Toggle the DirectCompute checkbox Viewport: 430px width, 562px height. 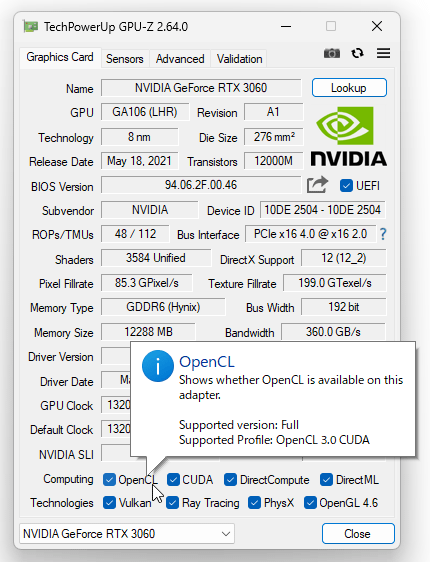pyautogui.click(x=230, y=480)
